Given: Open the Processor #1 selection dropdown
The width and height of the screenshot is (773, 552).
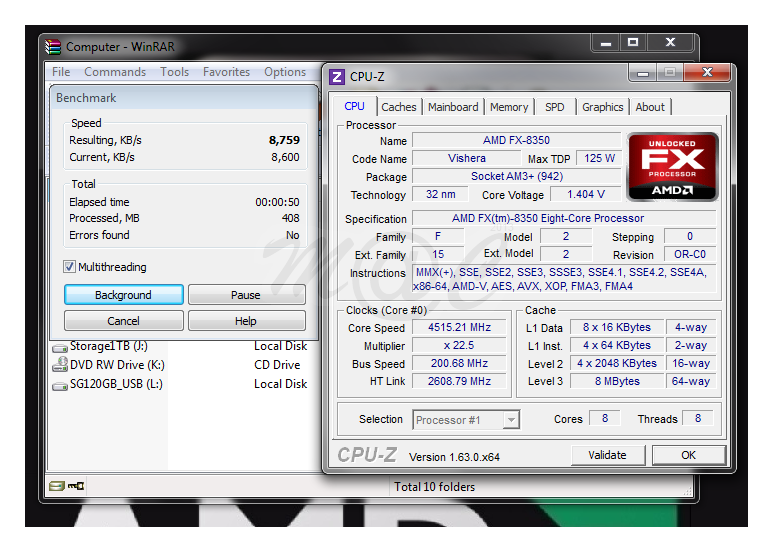Looking at the screenshot, I should (511, 420).
